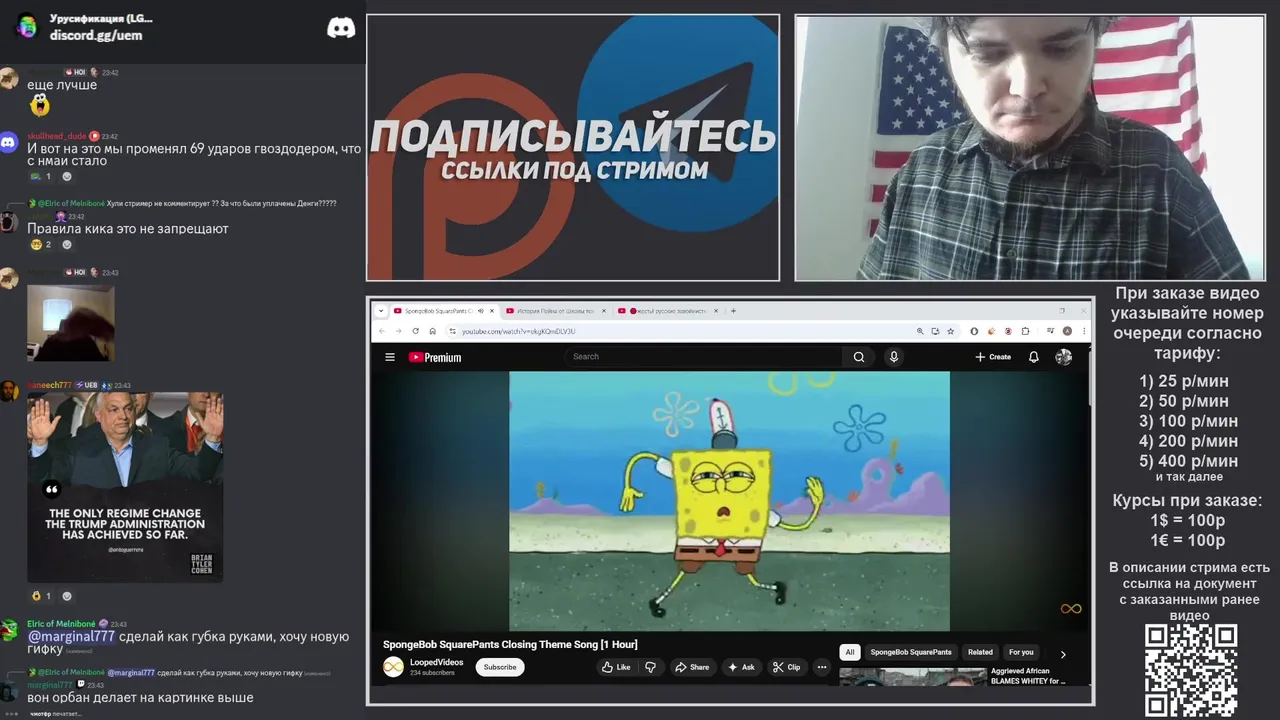The image size is (1280, 720).
Task: Open more actions three-dot menu under video
Action: tap(822, 667)
